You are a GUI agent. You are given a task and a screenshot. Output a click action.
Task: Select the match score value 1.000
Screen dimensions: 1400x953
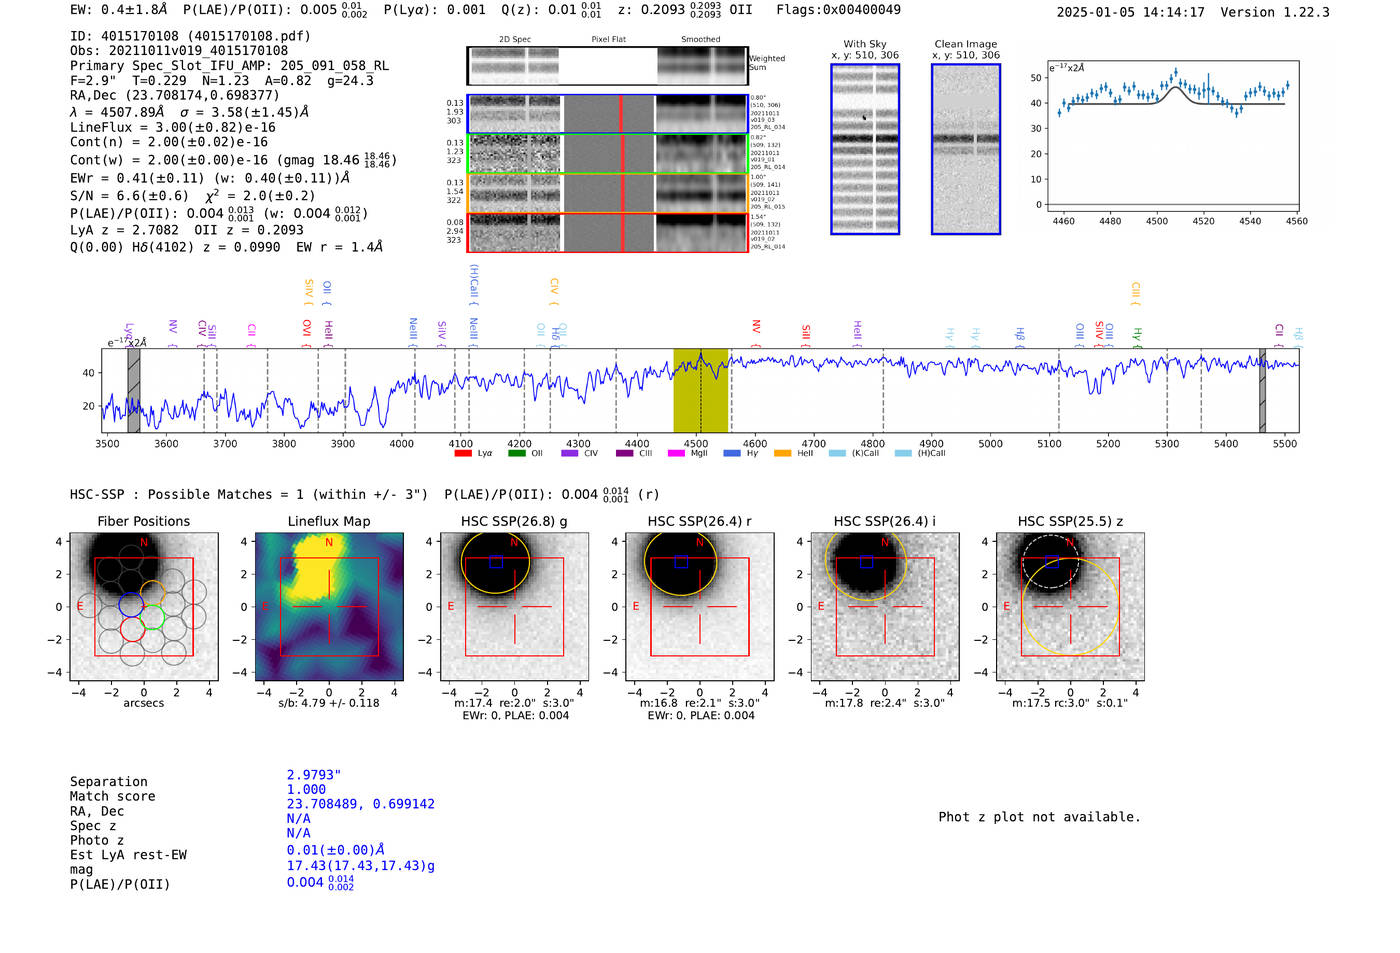tap(306, 790)
